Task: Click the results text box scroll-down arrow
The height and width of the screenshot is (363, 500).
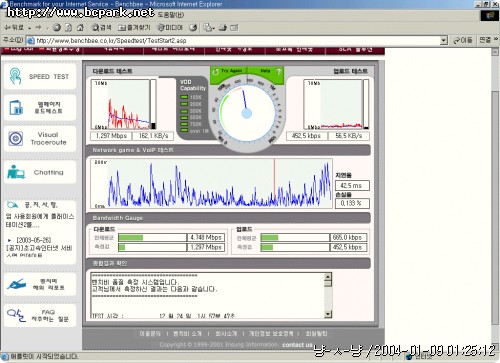Action: click(x=328, y=314)
